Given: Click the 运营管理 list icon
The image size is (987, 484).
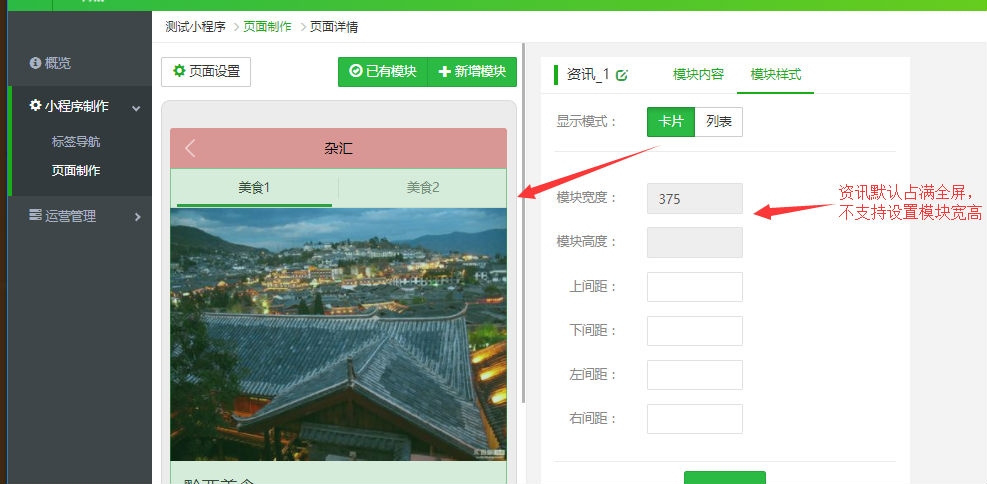Looking at the screenshot, I should [35, 215].
